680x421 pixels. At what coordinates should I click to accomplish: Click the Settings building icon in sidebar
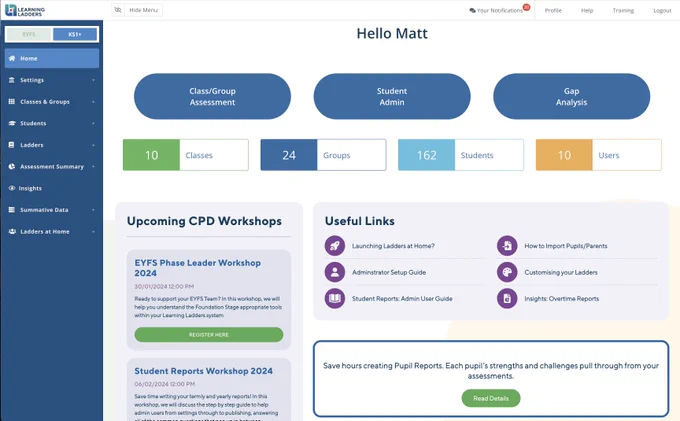tap(12, 80)
